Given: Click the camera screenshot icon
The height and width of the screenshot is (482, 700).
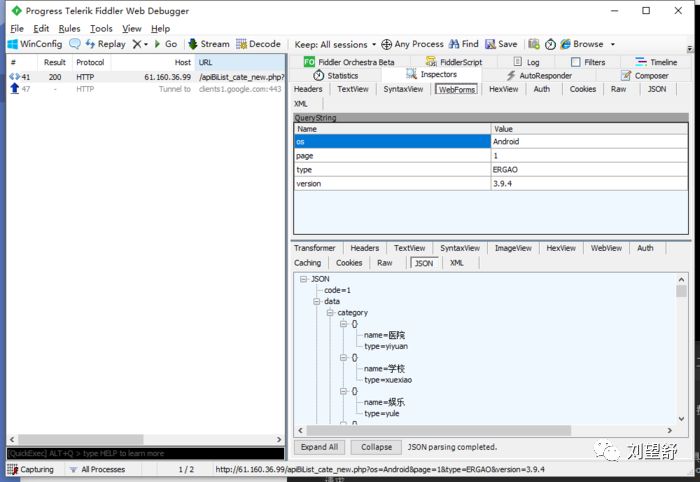Looking at the screenshot, I should [533, 44].
